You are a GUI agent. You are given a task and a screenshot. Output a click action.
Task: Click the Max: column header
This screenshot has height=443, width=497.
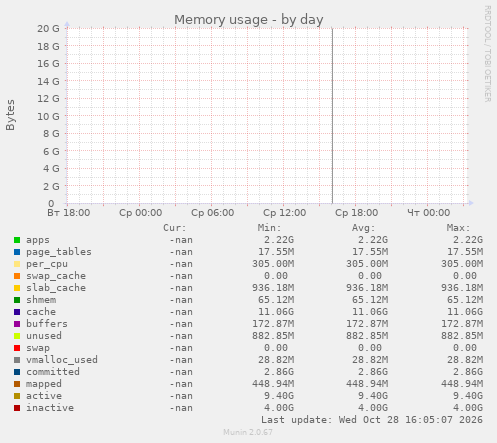(x=459, y=228)
